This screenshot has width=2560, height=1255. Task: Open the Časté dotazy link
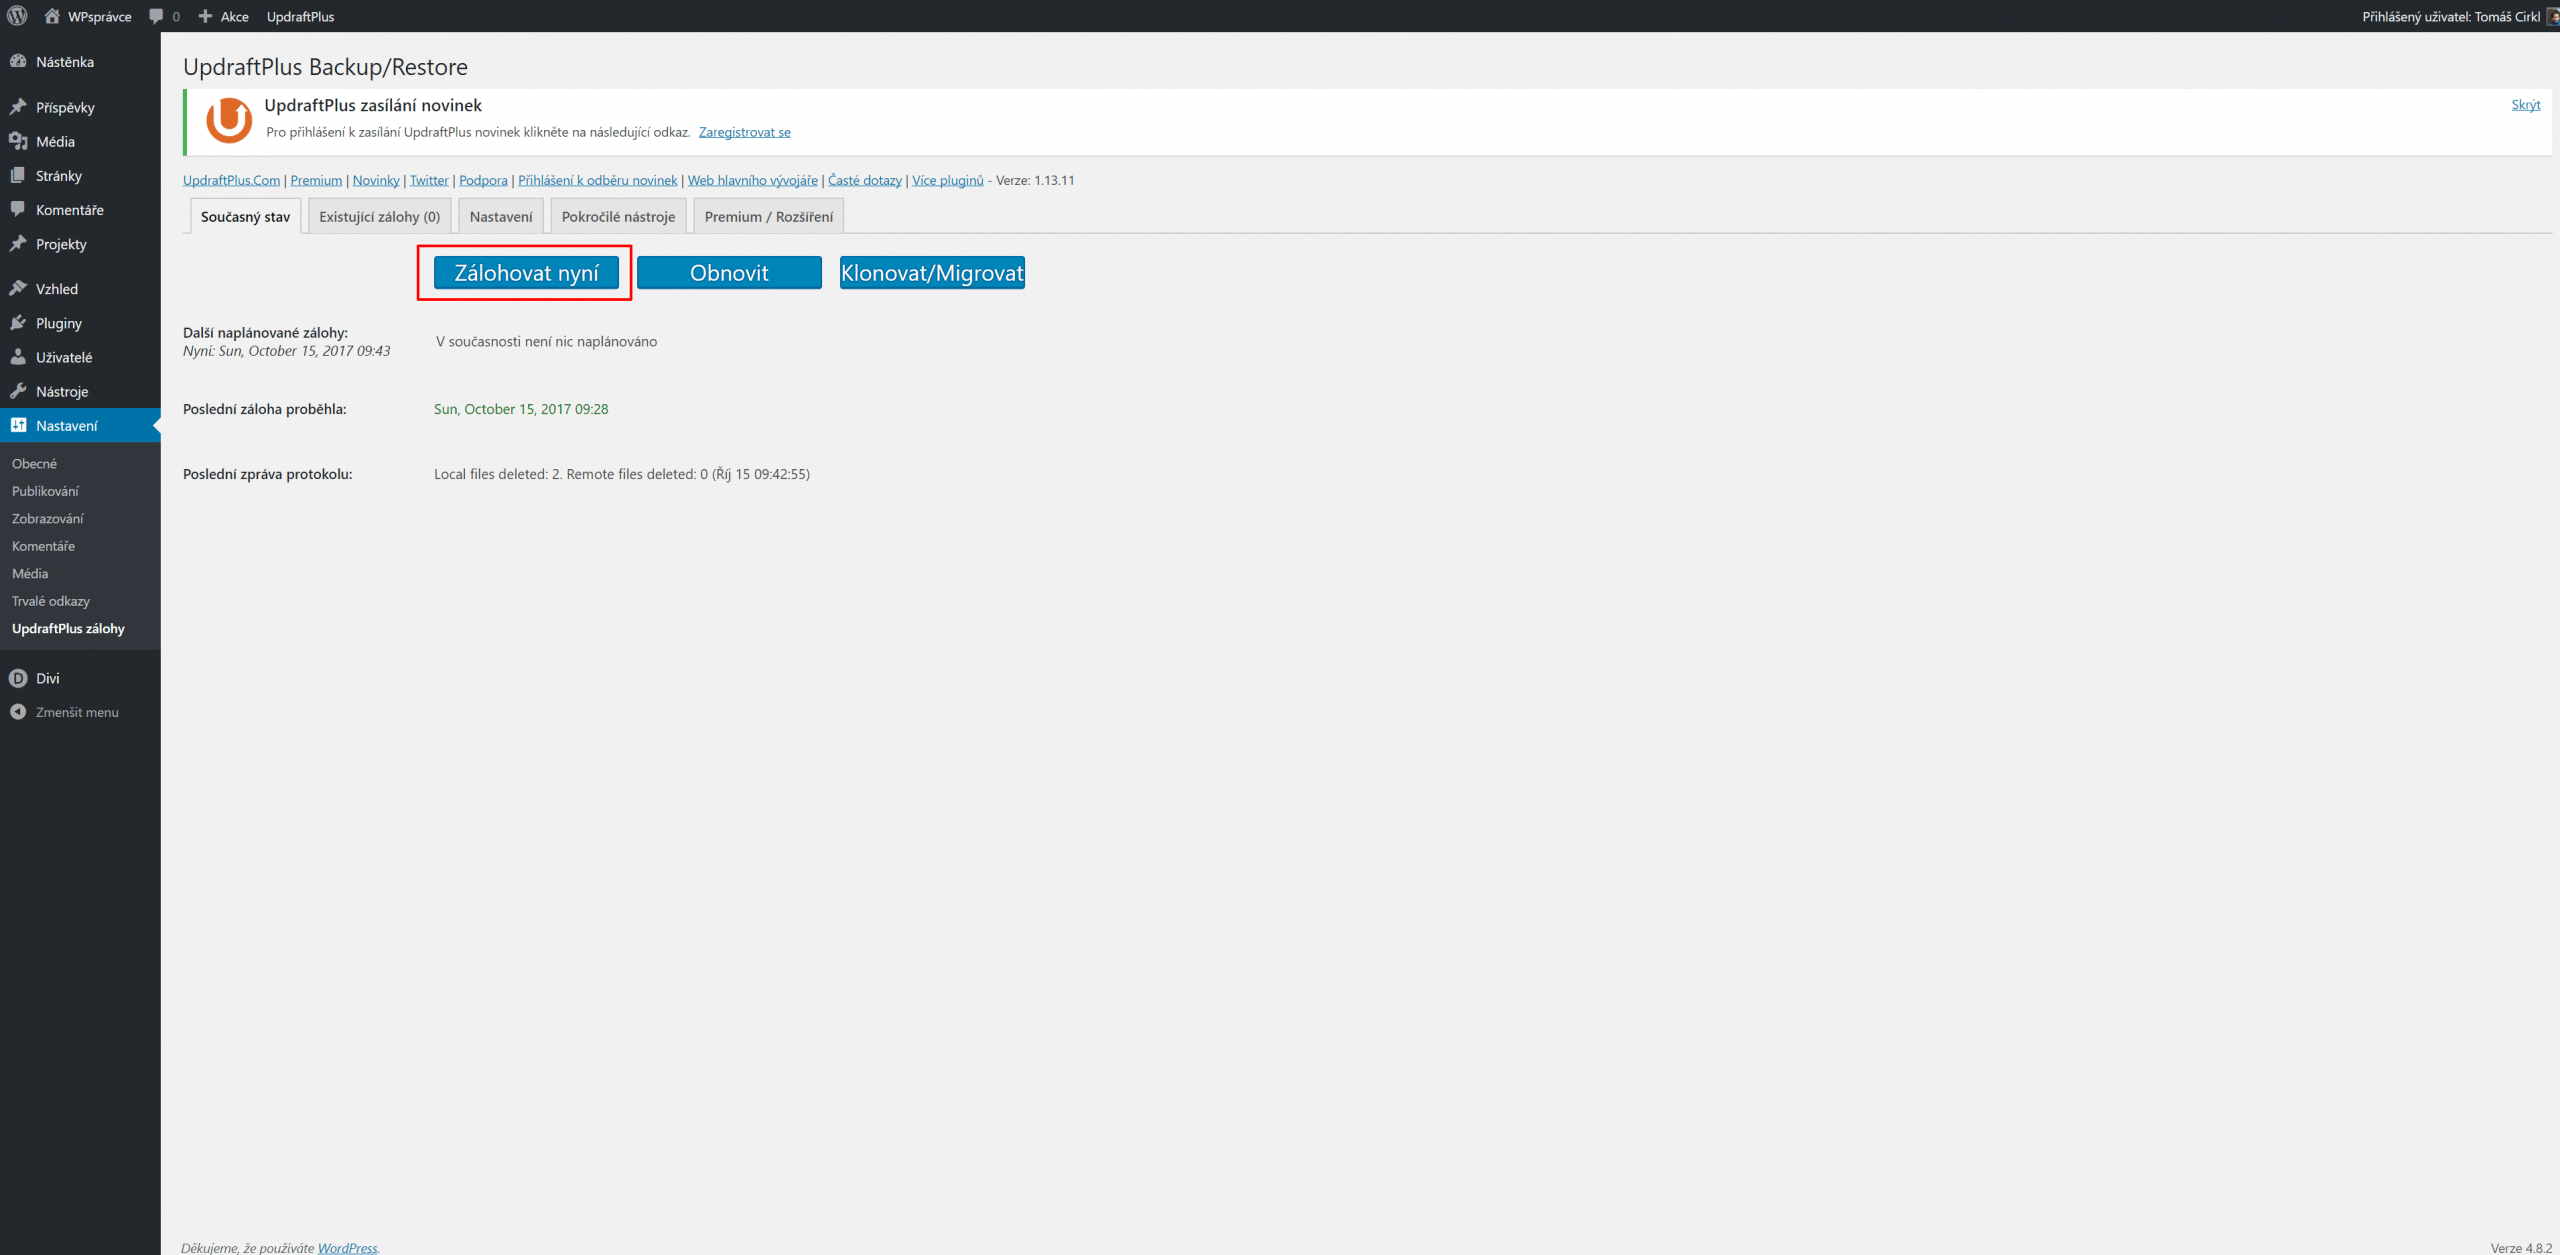865,180
